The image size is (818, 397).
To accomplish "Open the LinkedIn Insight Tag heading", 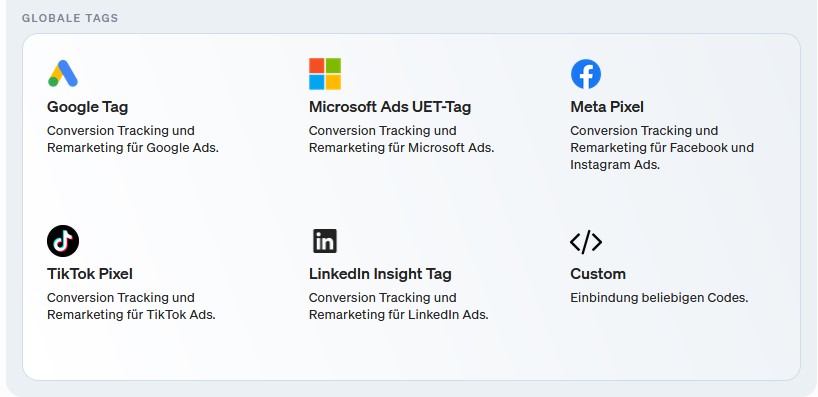I will tap(380, 274).
